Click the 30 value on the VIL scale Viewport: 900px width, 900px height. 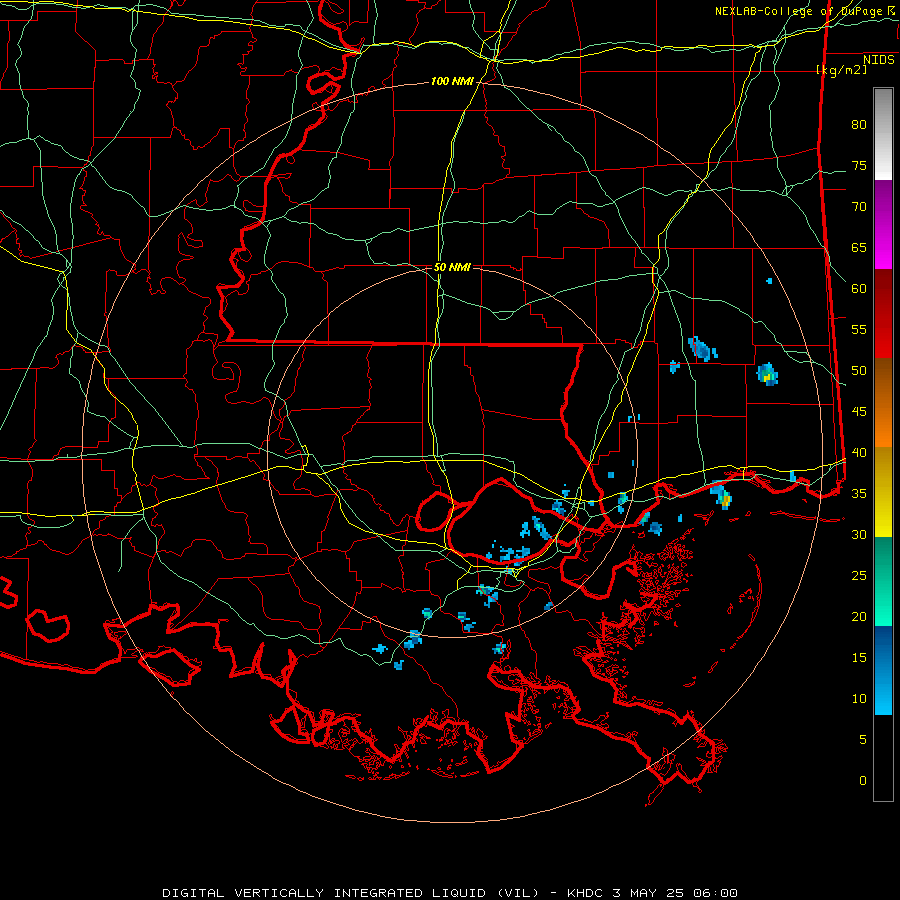pyautogui.click(x=859, y=534)
